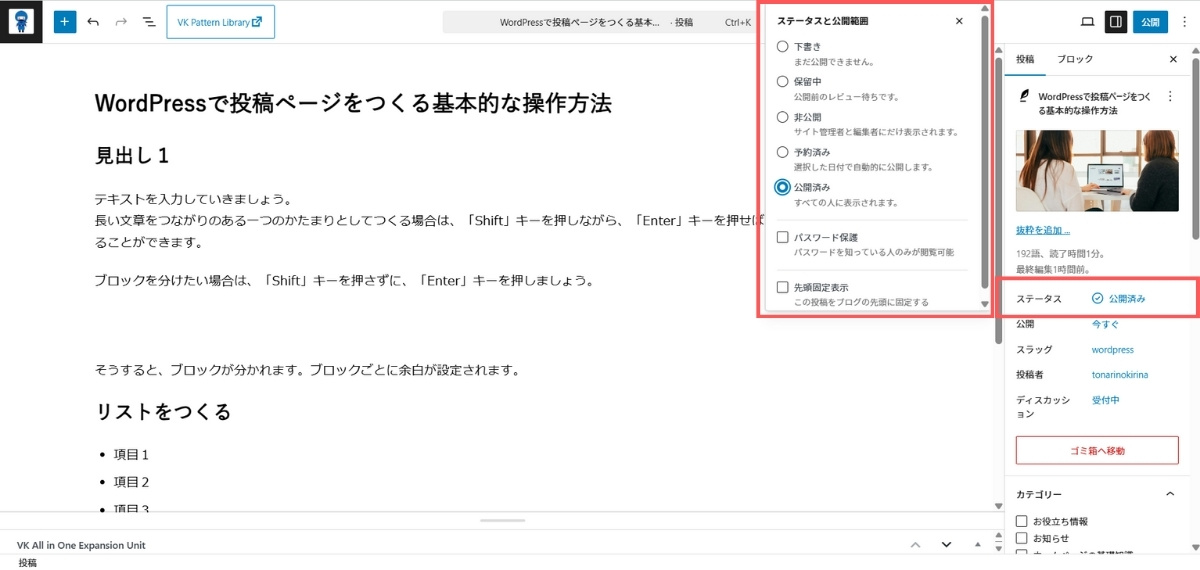The width and height of the screenshot is (1200, 570).
Task: Click the redo arrow icon
Action: [x=120, y=21]
